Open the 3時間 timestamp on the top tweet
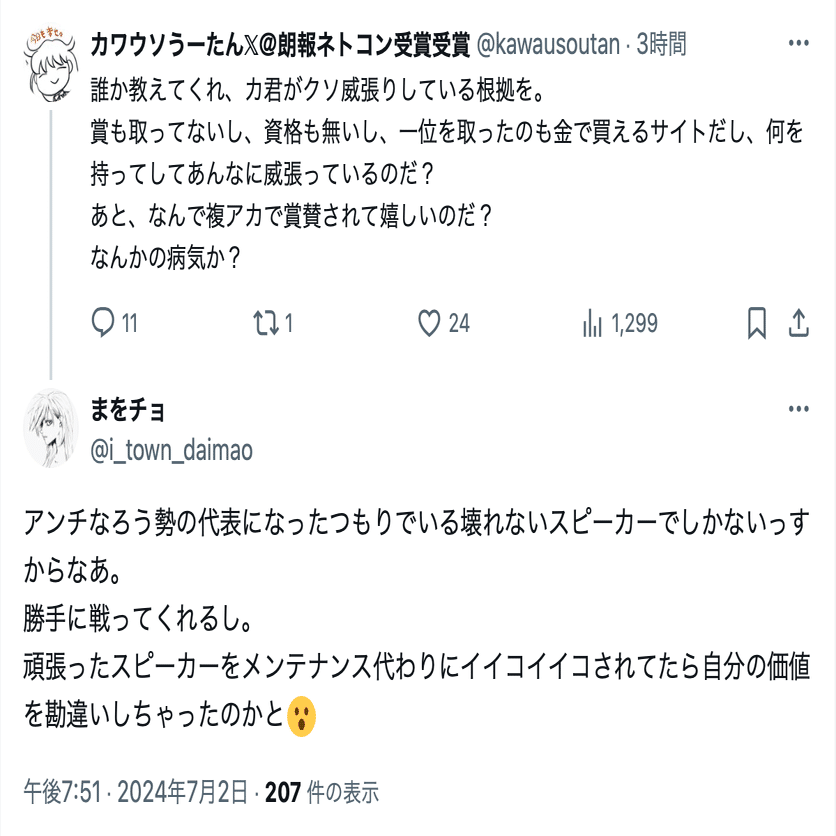Viewport: 836px width, 836px height. coord(661,45)
